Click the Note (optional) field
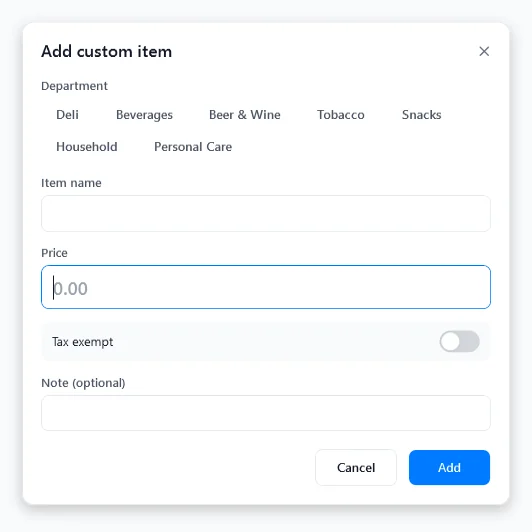This screenshot has width=532, height=532. pos(266,413)
